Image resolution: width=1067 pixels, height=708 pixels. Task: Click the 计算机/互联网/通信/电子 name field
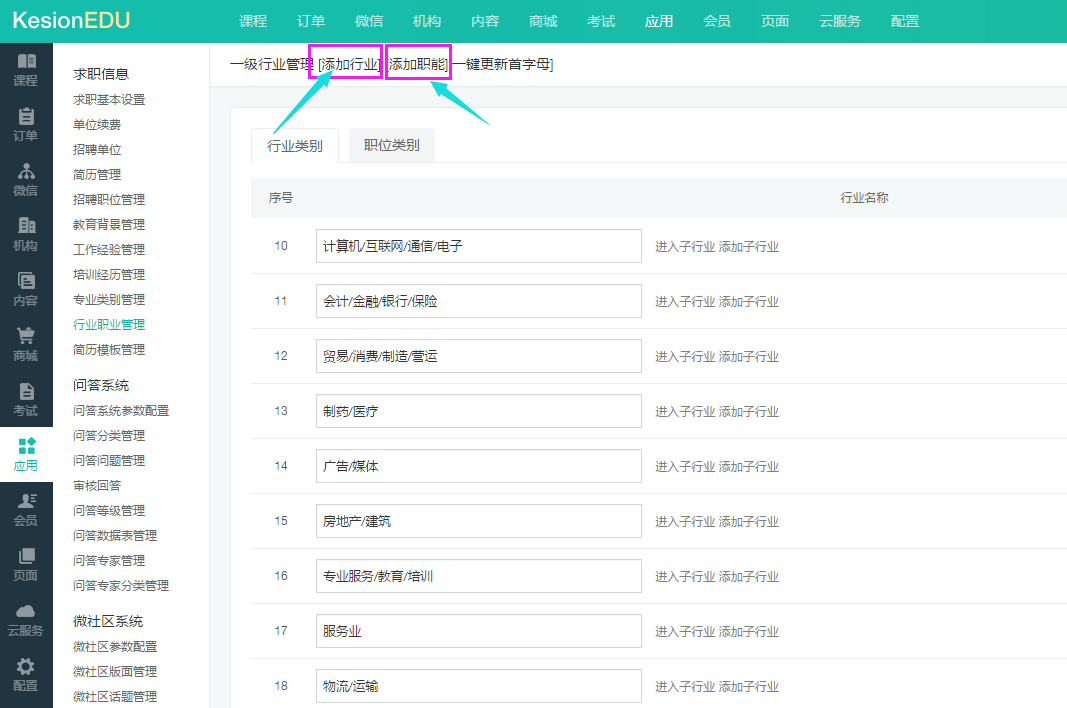coord(478,246)
